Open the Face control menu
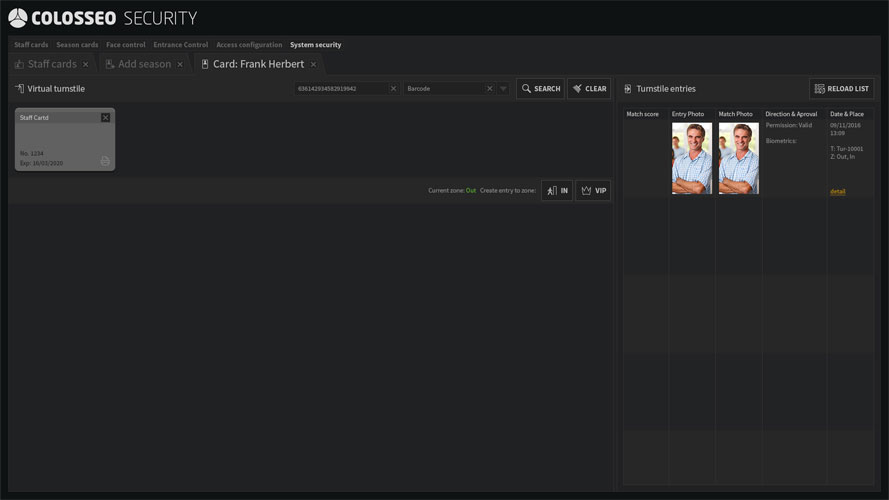889x500 pixels. pos(125,45)
